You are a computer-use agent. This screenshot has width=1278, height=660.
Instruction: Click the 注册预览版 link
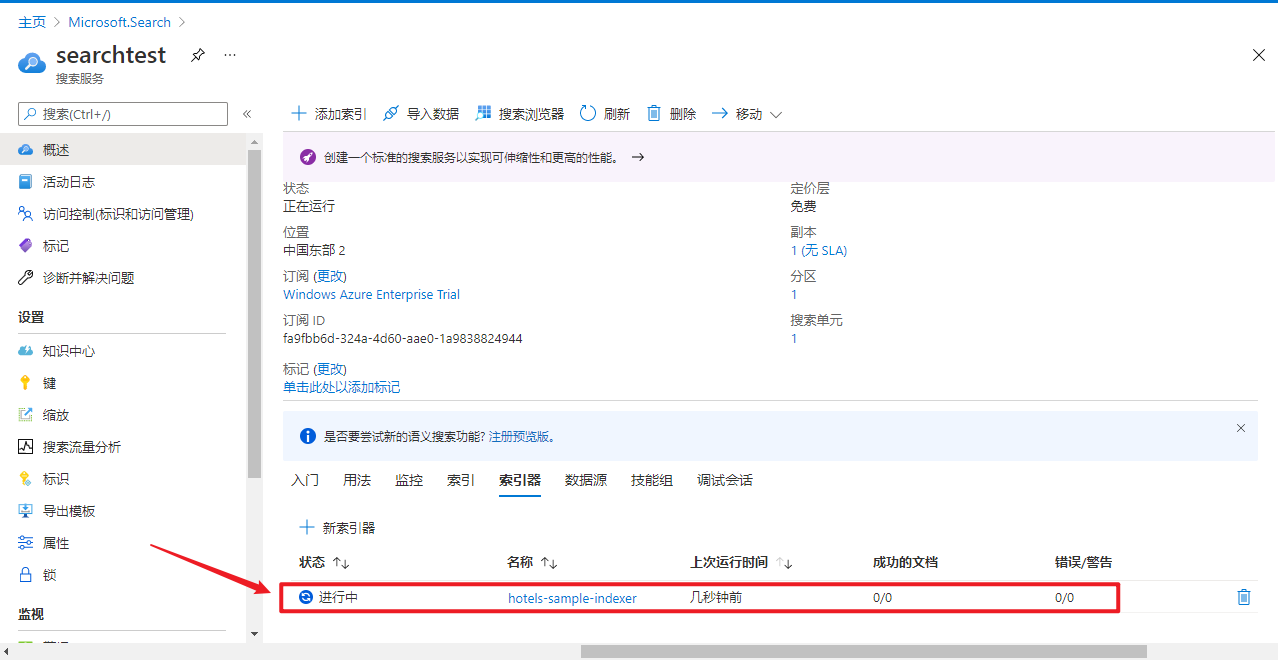tap(519, 436)
